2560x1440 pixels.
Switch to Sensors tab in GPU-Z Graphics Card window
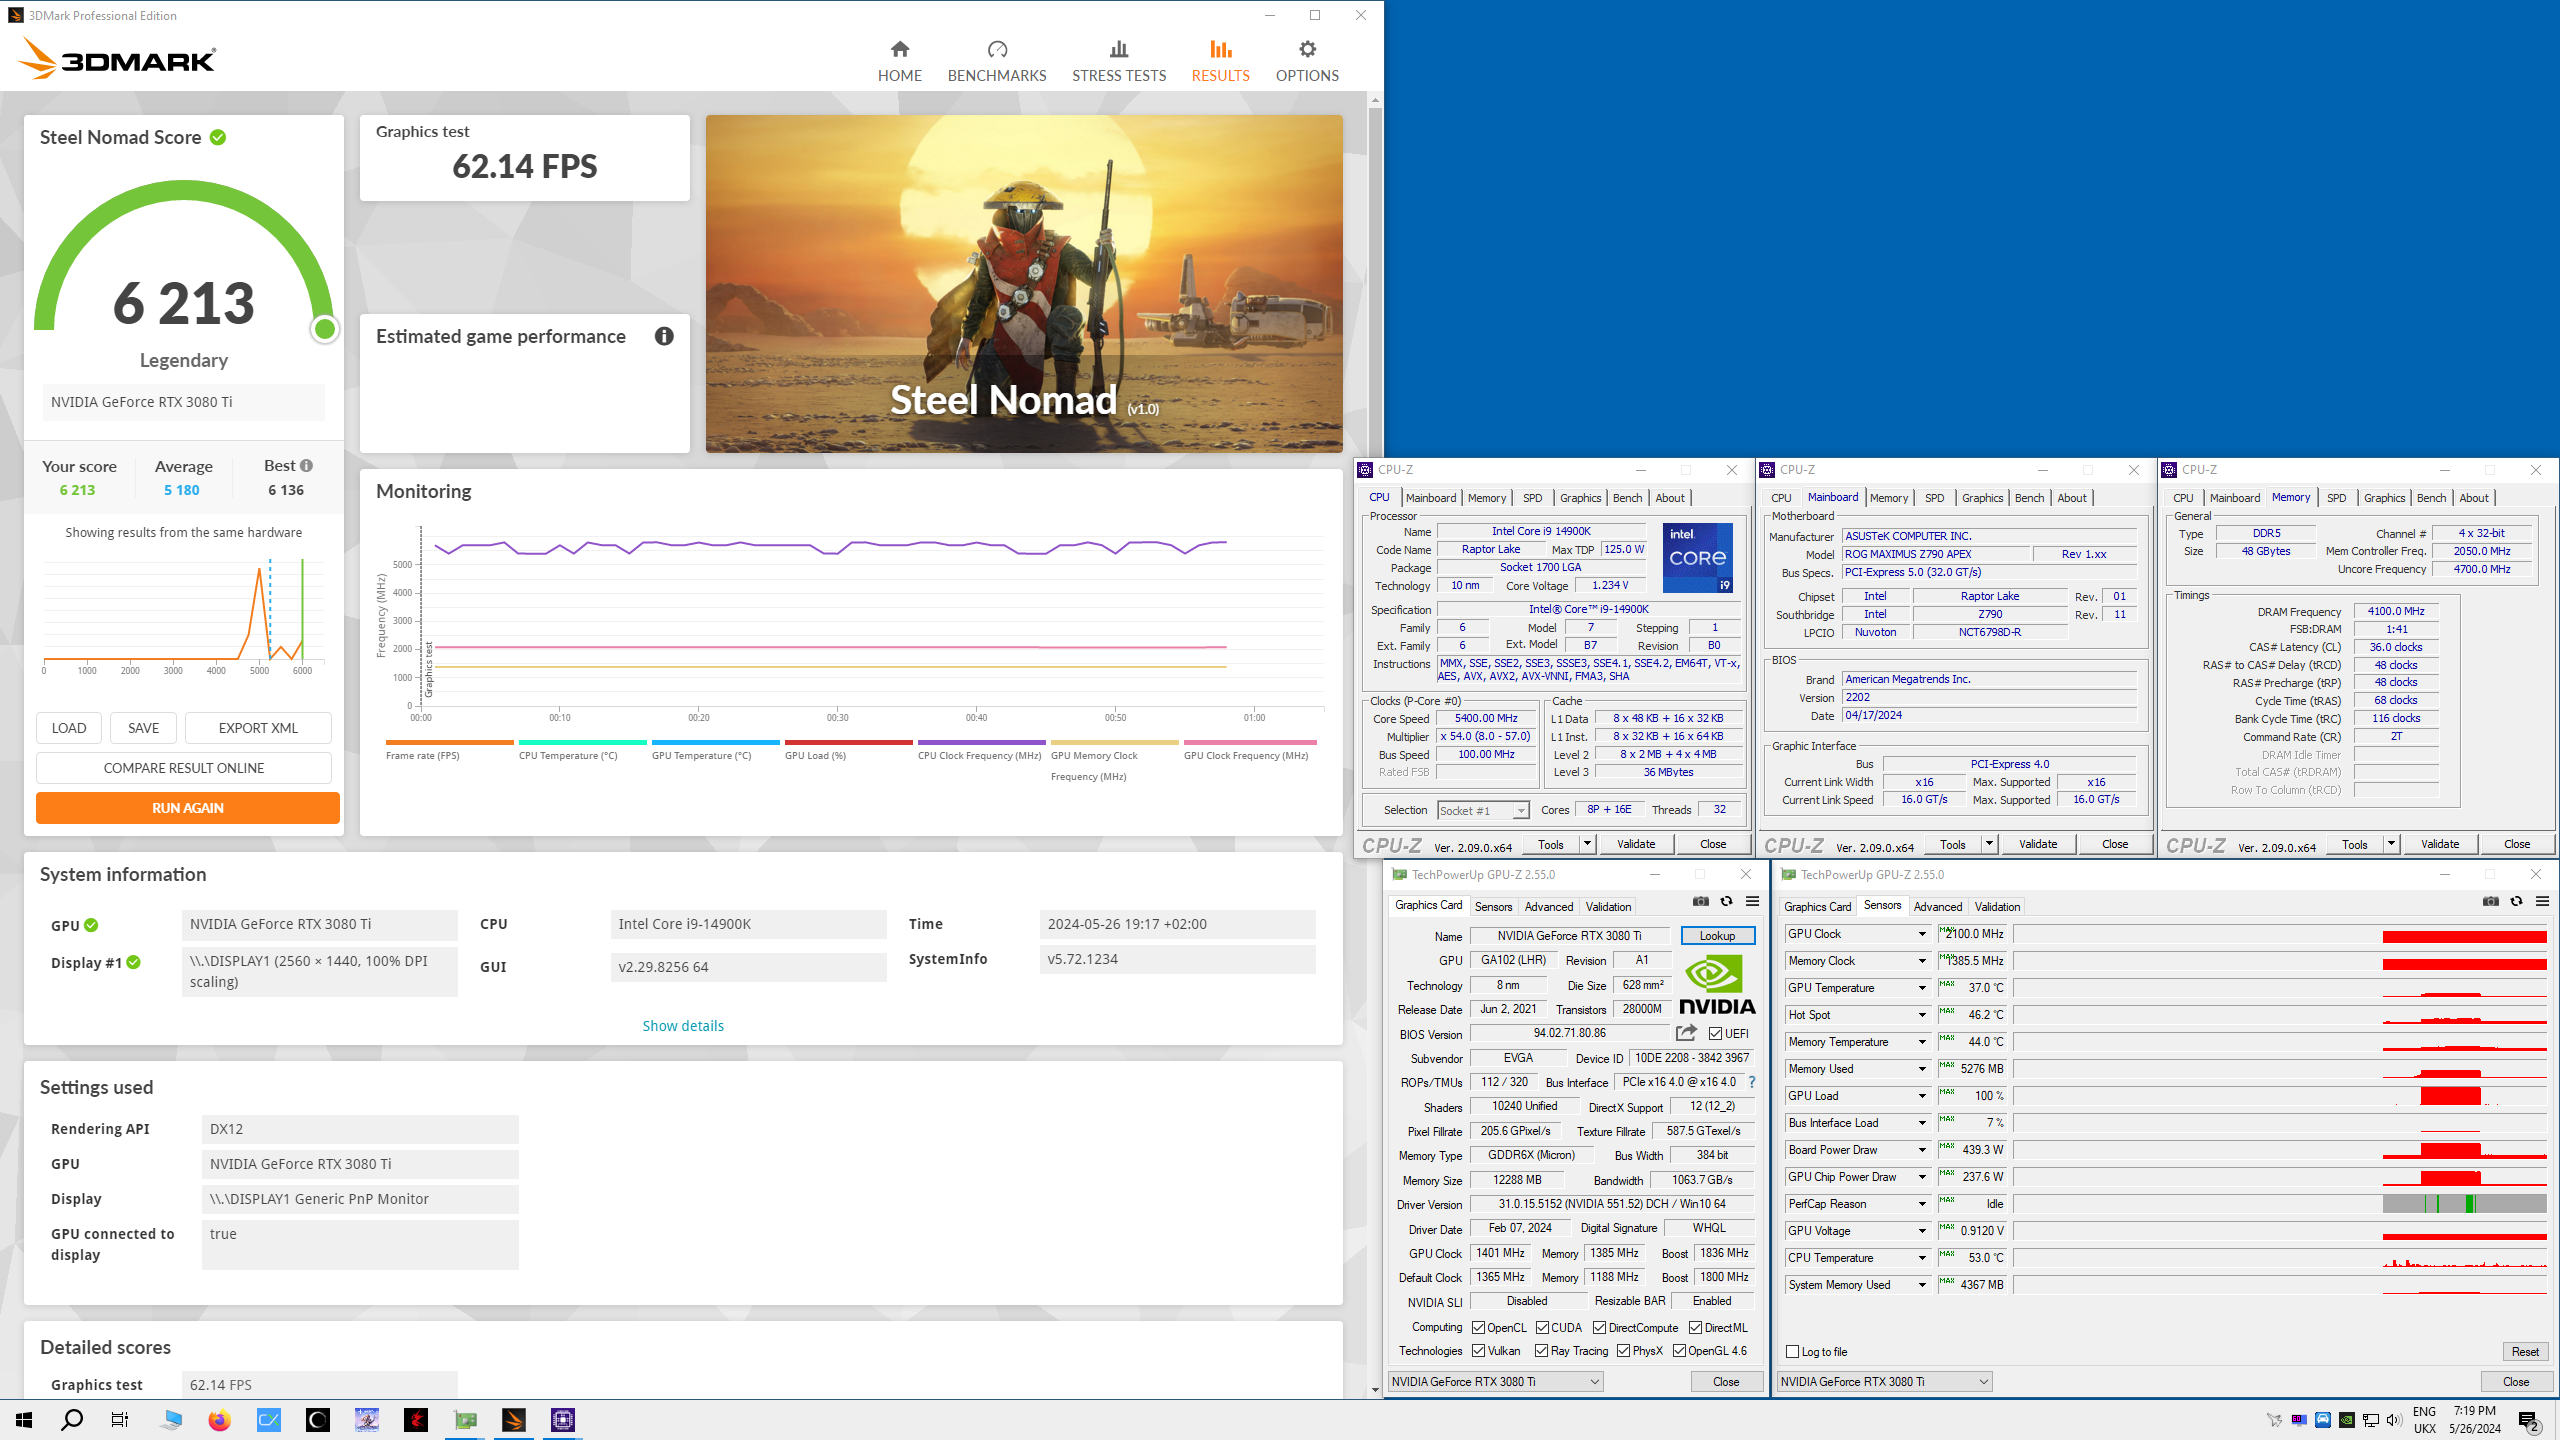(x=1493, y=907)
